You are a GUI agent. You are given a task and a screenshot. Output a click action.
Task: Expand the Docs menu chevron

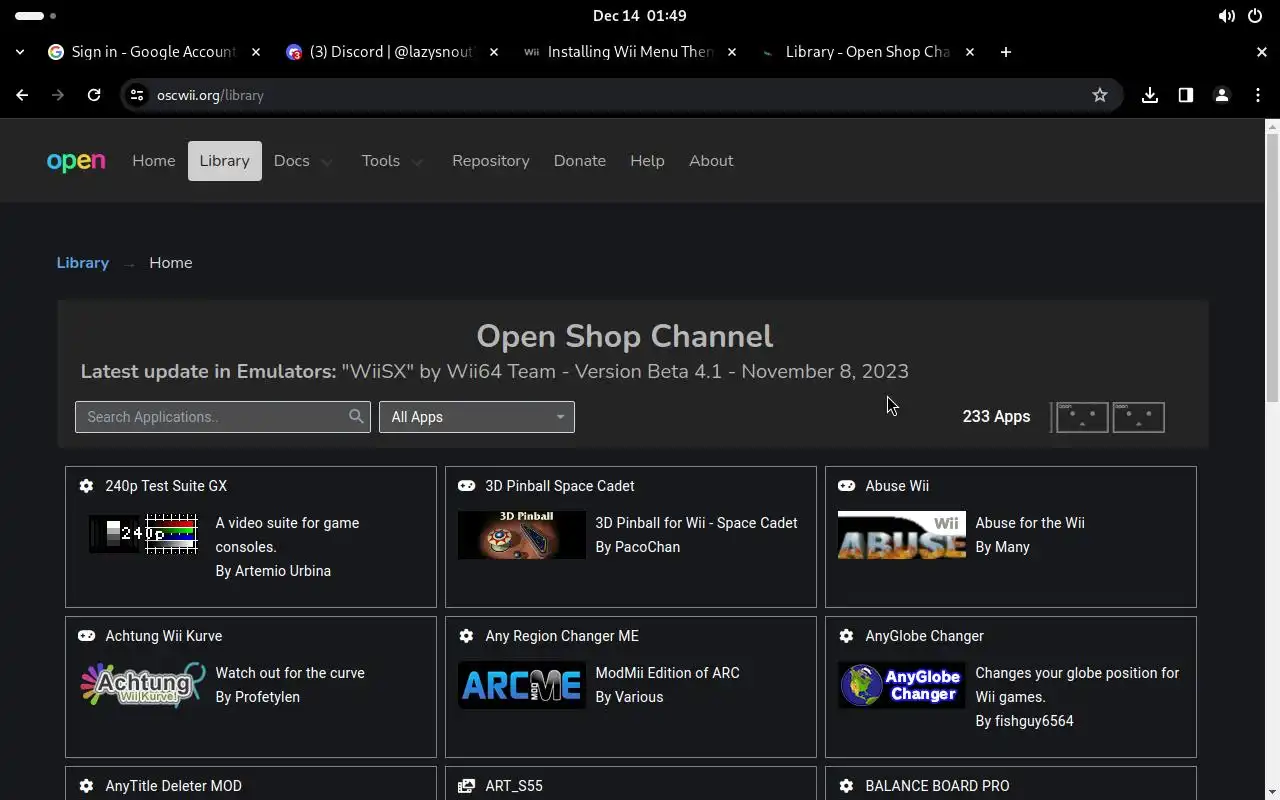click(326, 162)
